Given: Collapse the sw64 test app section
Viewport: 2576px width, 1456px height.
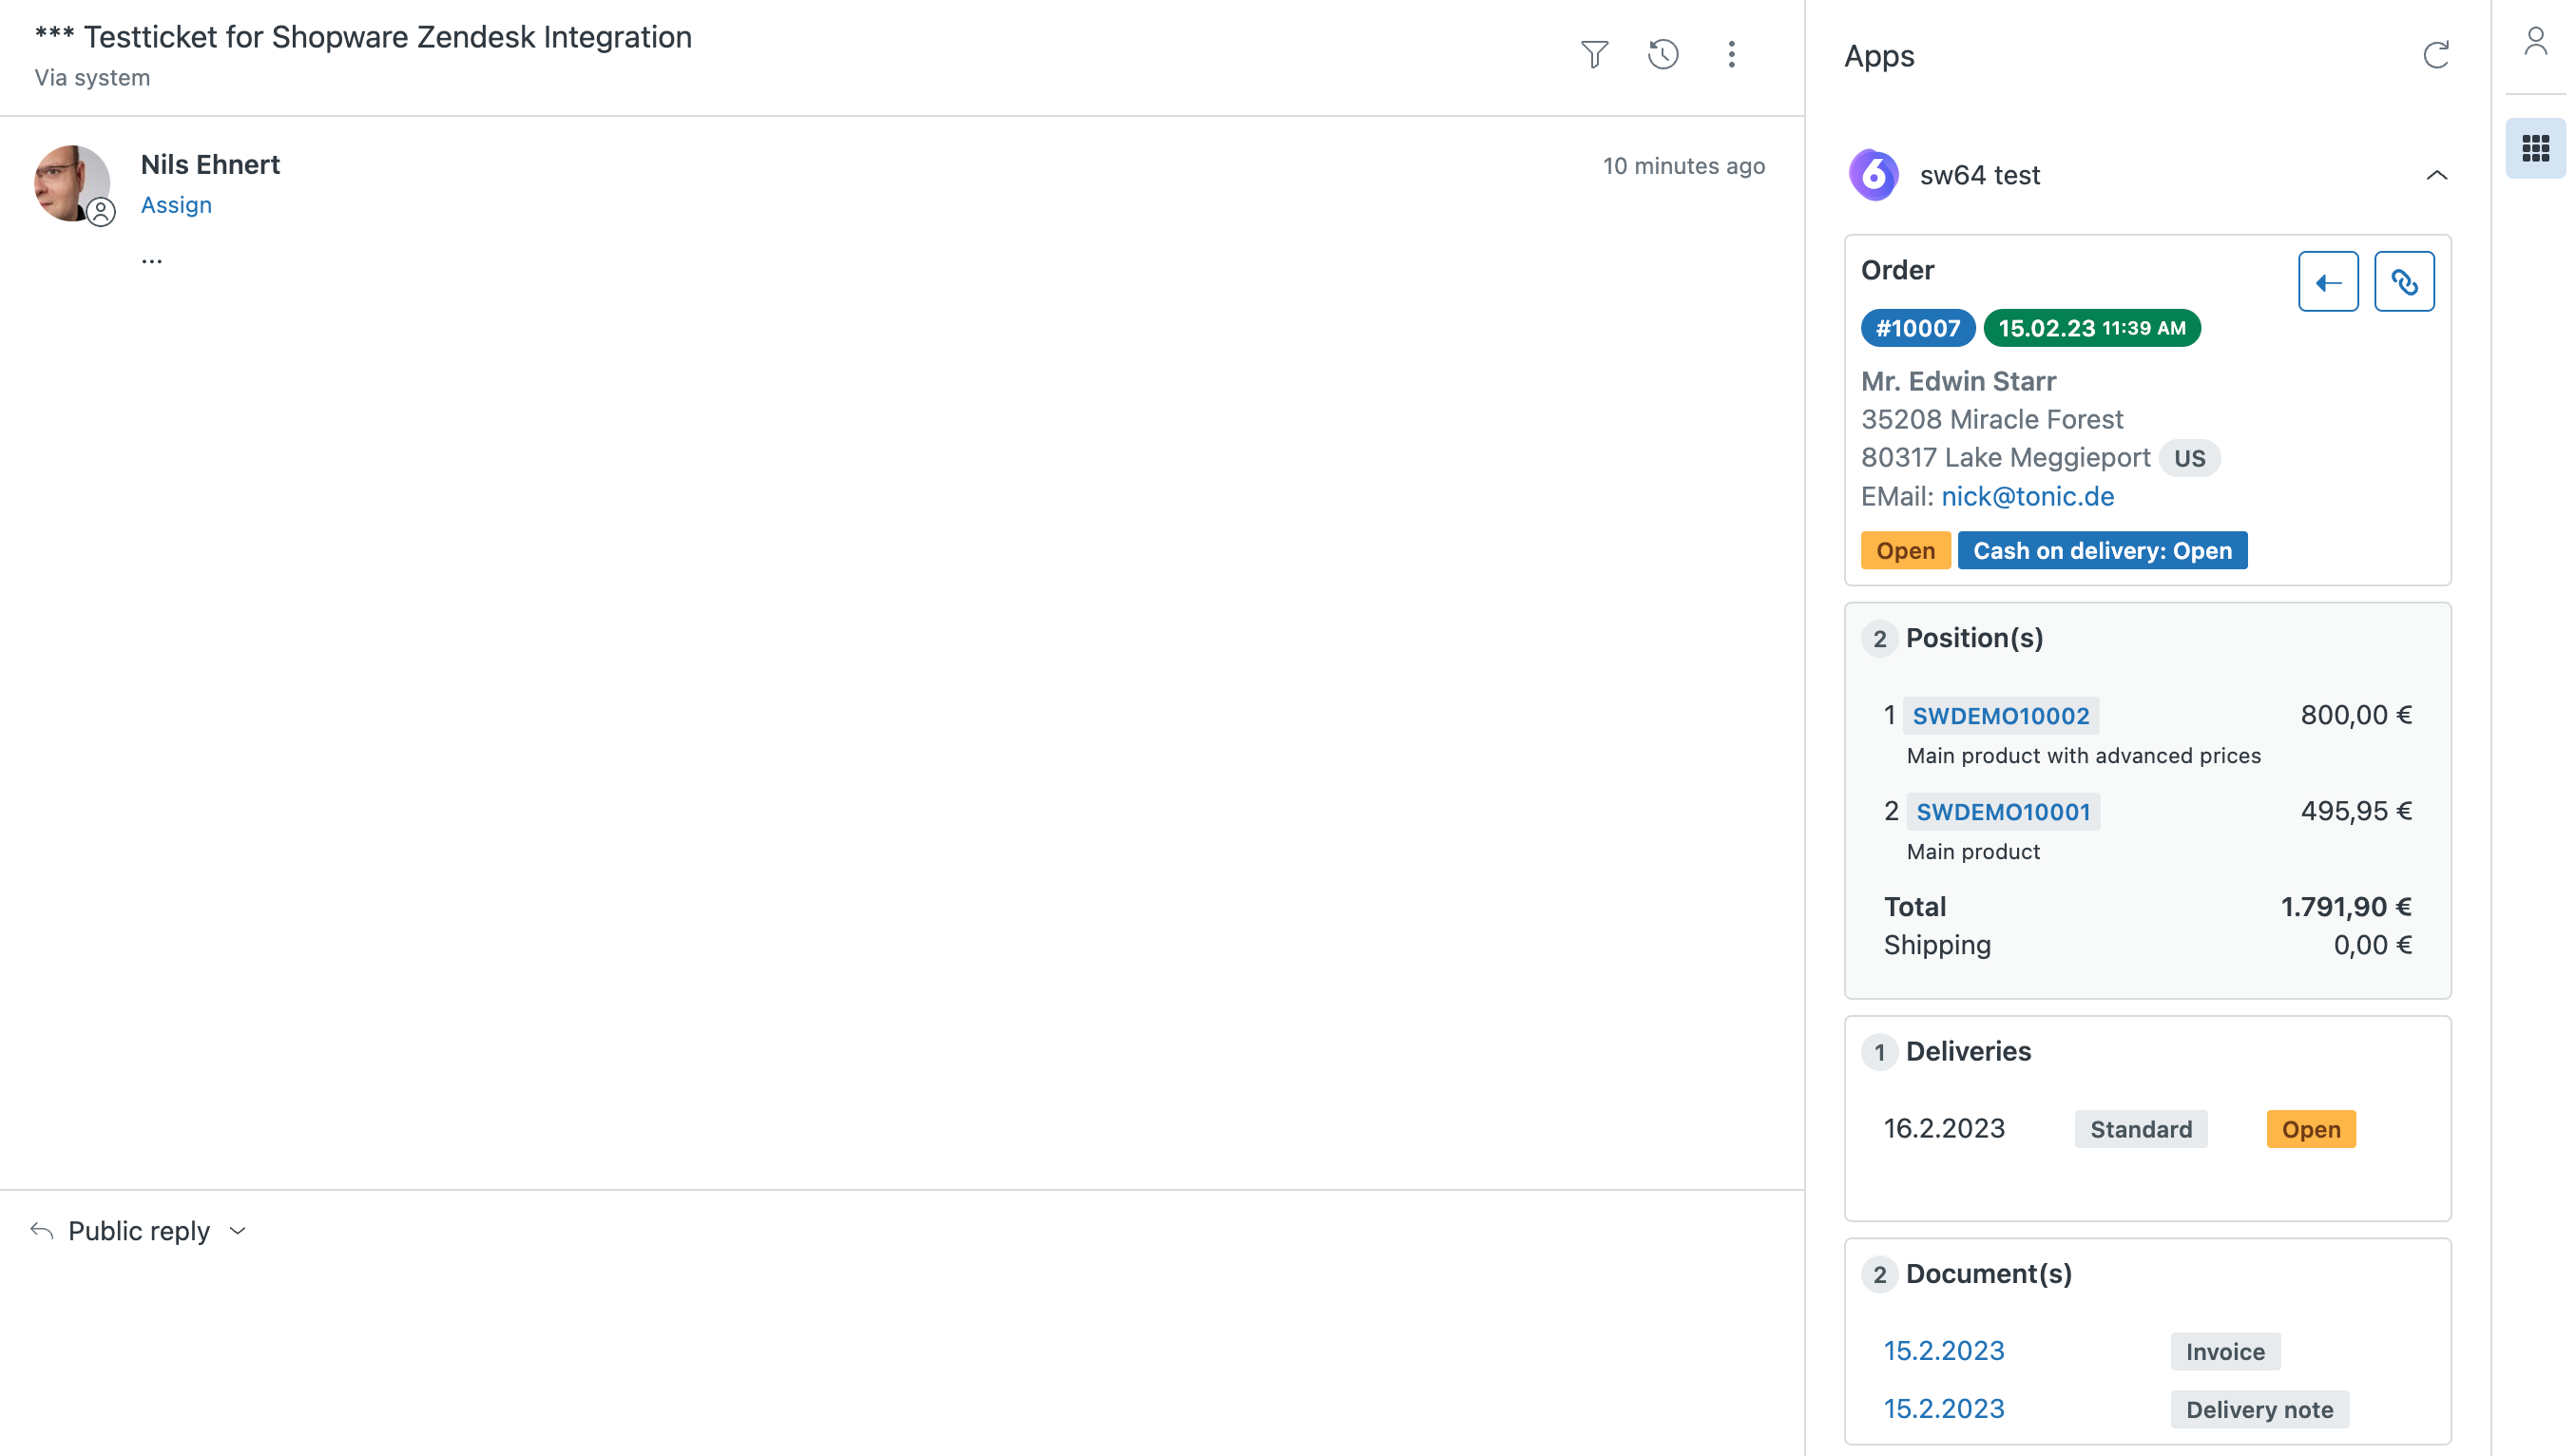Looking at the screenshot, I should (x=2436, y=175).
